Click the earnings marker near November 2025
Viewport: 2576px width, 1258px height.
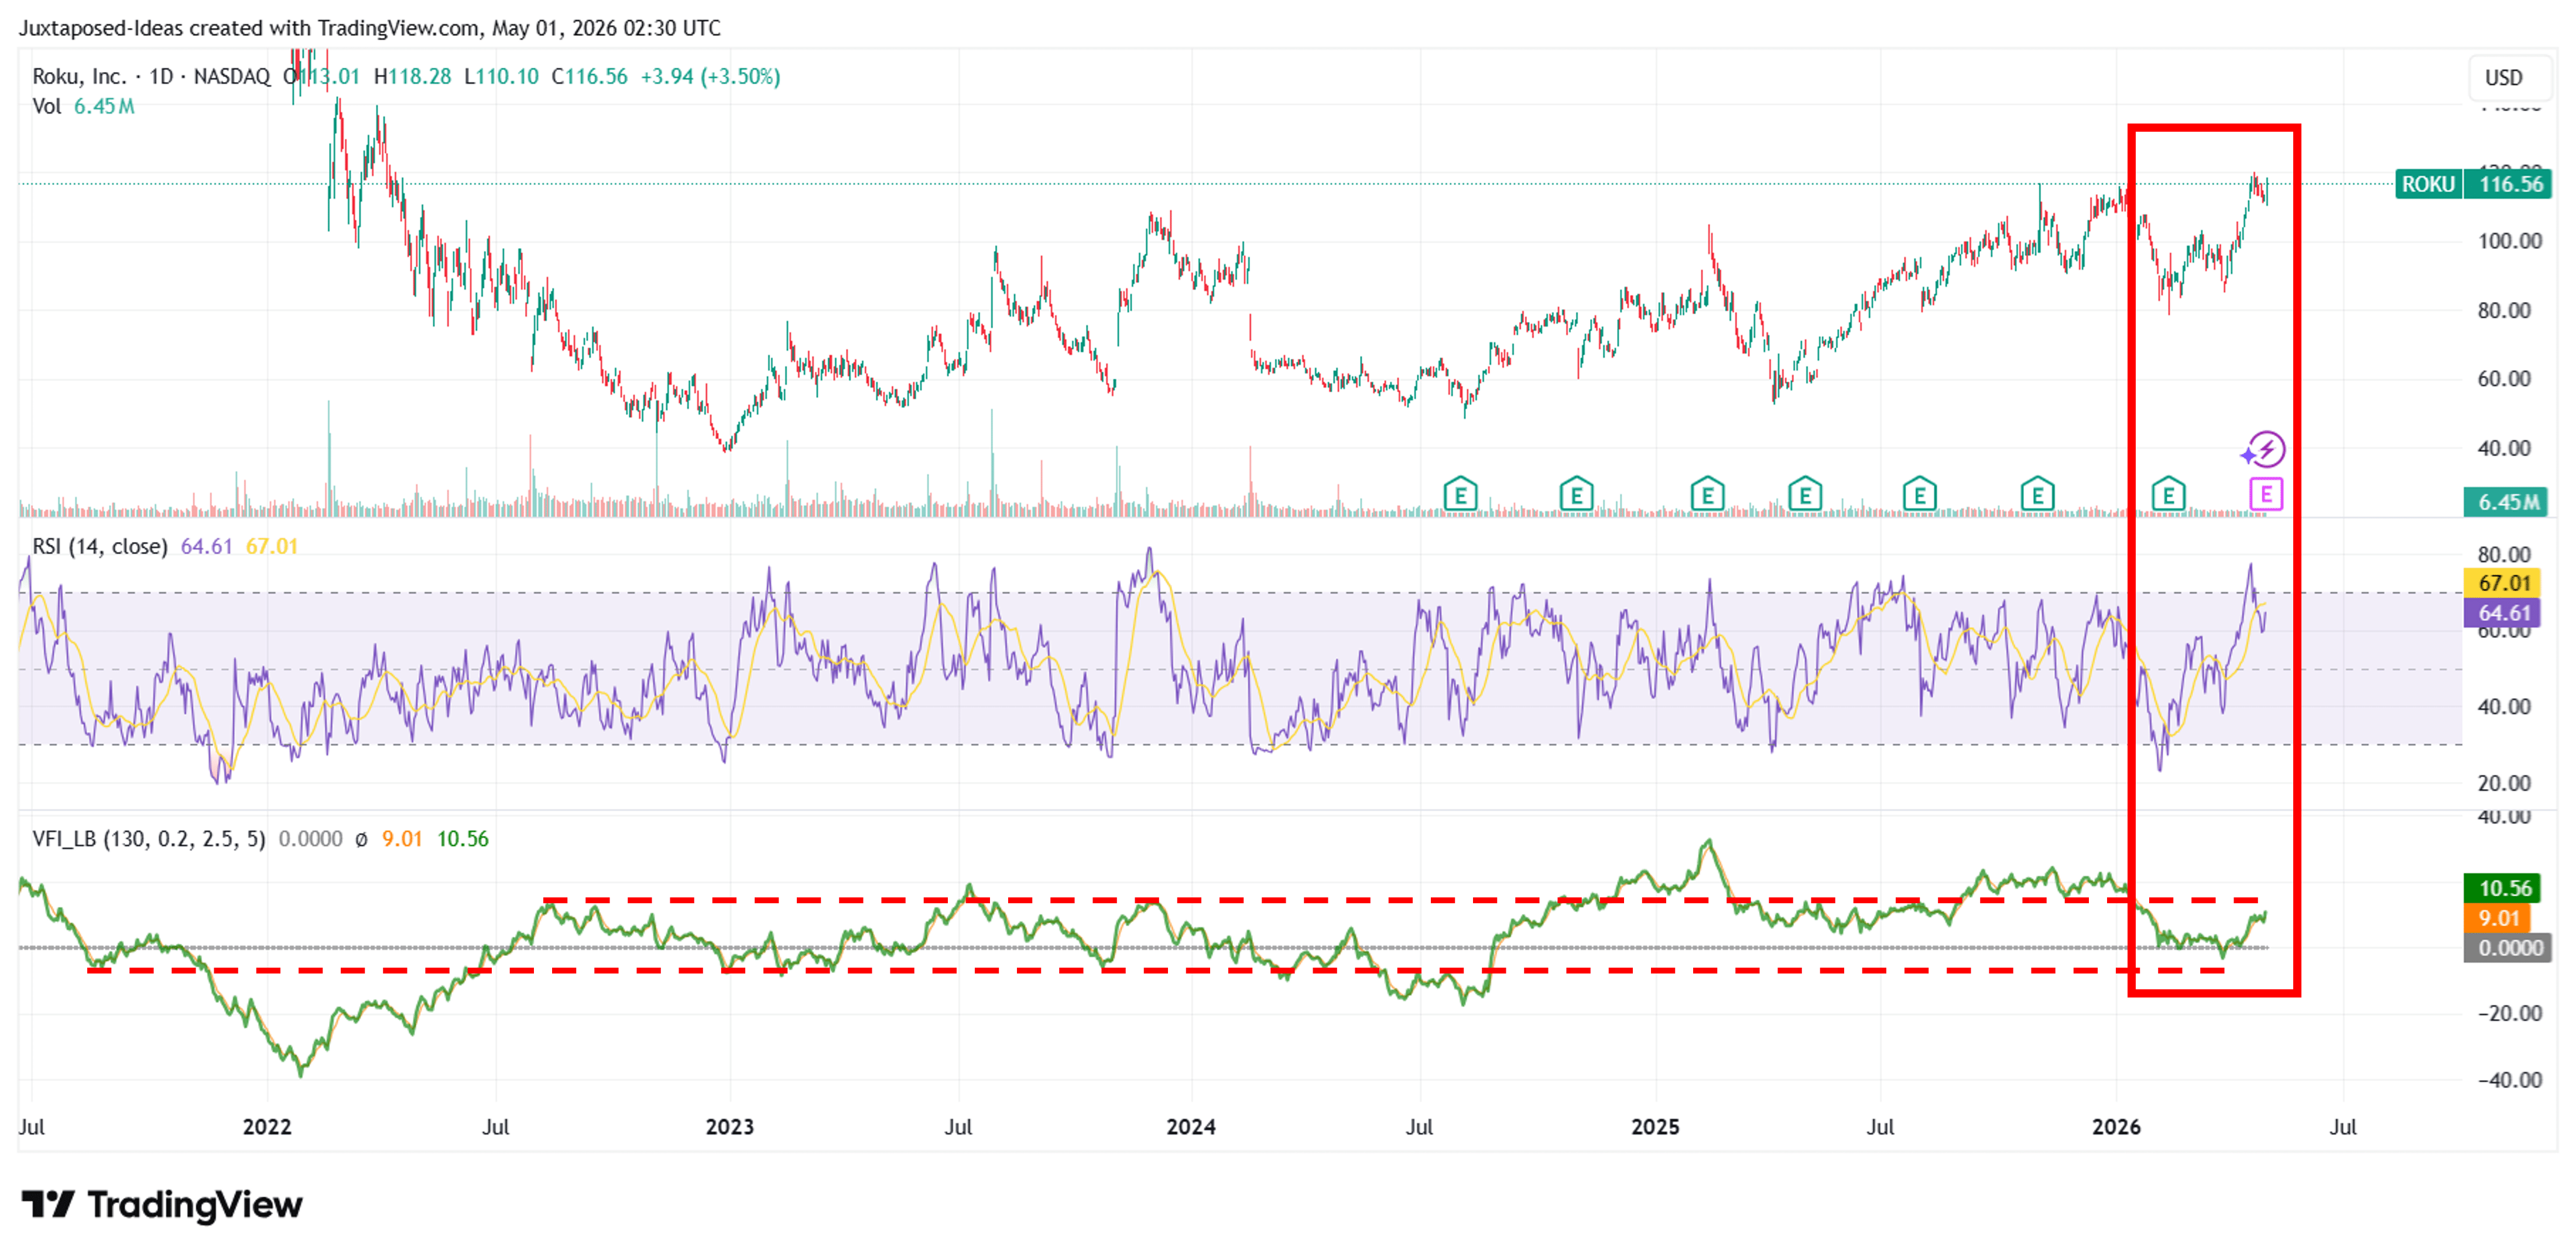(x=2037, y=494)
